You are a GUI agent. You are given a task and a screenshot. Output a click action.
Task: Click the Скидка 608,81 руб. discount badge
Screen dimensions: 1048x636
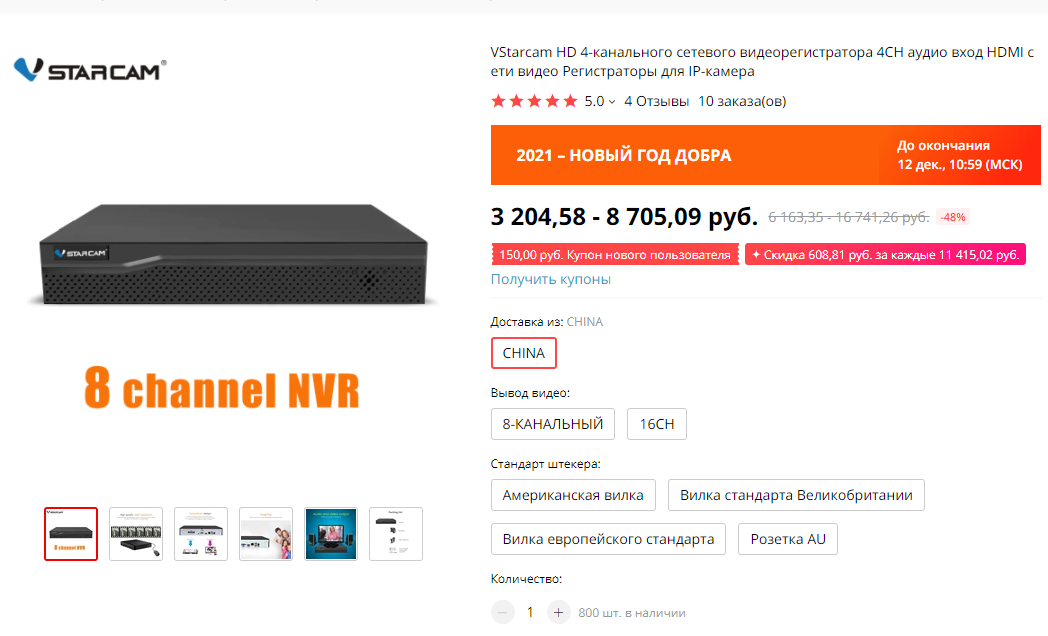click(885, 255)
